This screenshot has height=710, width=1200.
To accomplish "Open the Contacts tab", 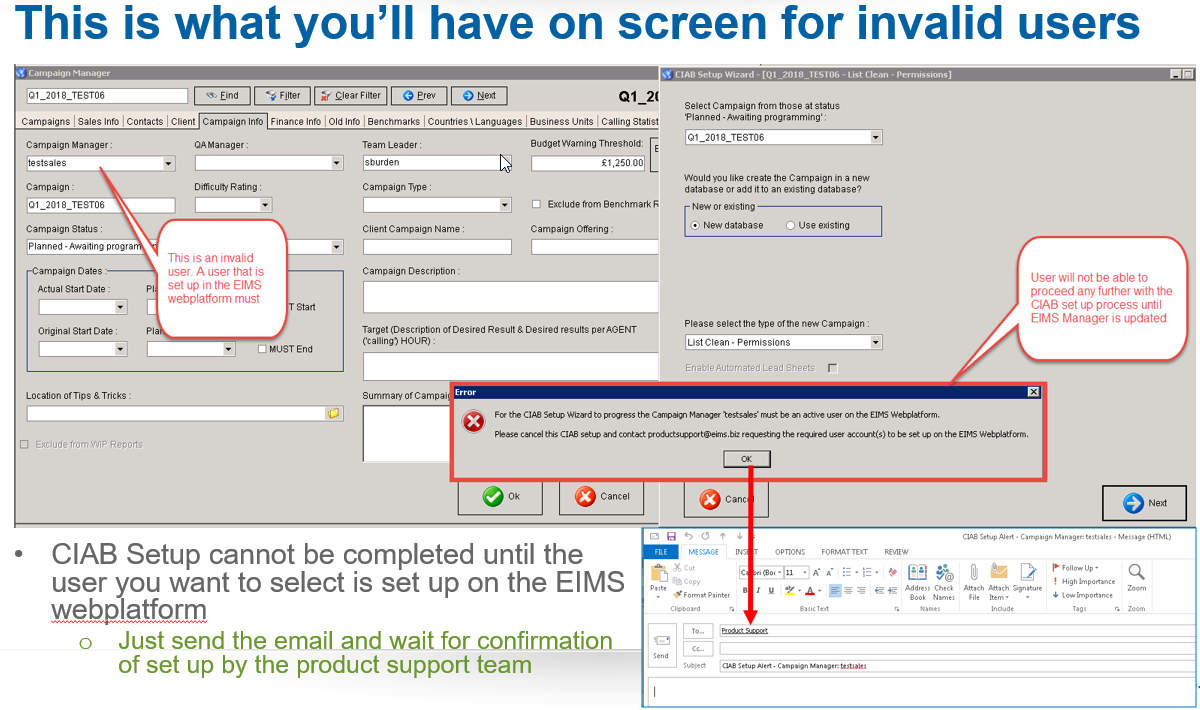I will 145,122.
